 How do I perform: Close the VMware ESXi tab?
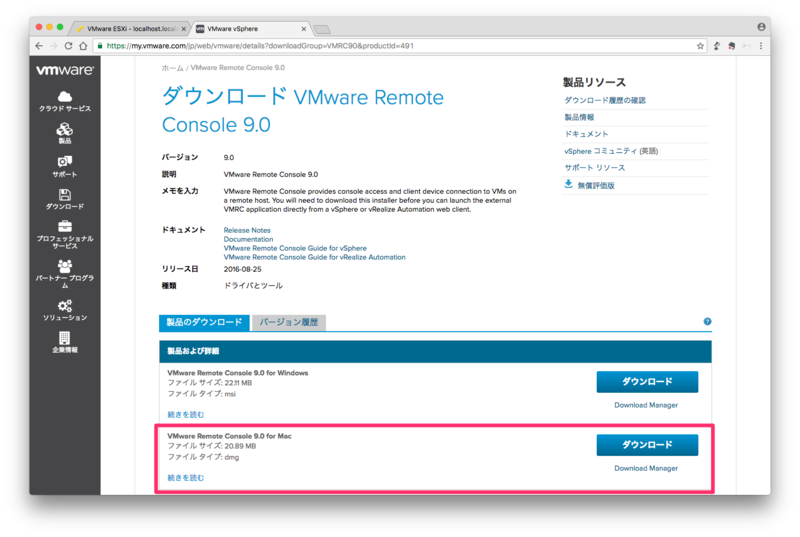(184, 29)
